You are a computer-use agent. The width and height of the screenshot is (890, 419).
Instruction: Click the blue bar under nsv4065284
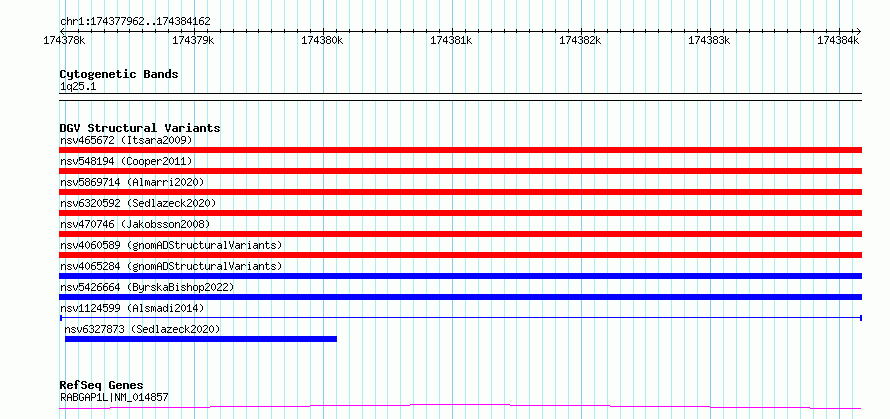460,276
